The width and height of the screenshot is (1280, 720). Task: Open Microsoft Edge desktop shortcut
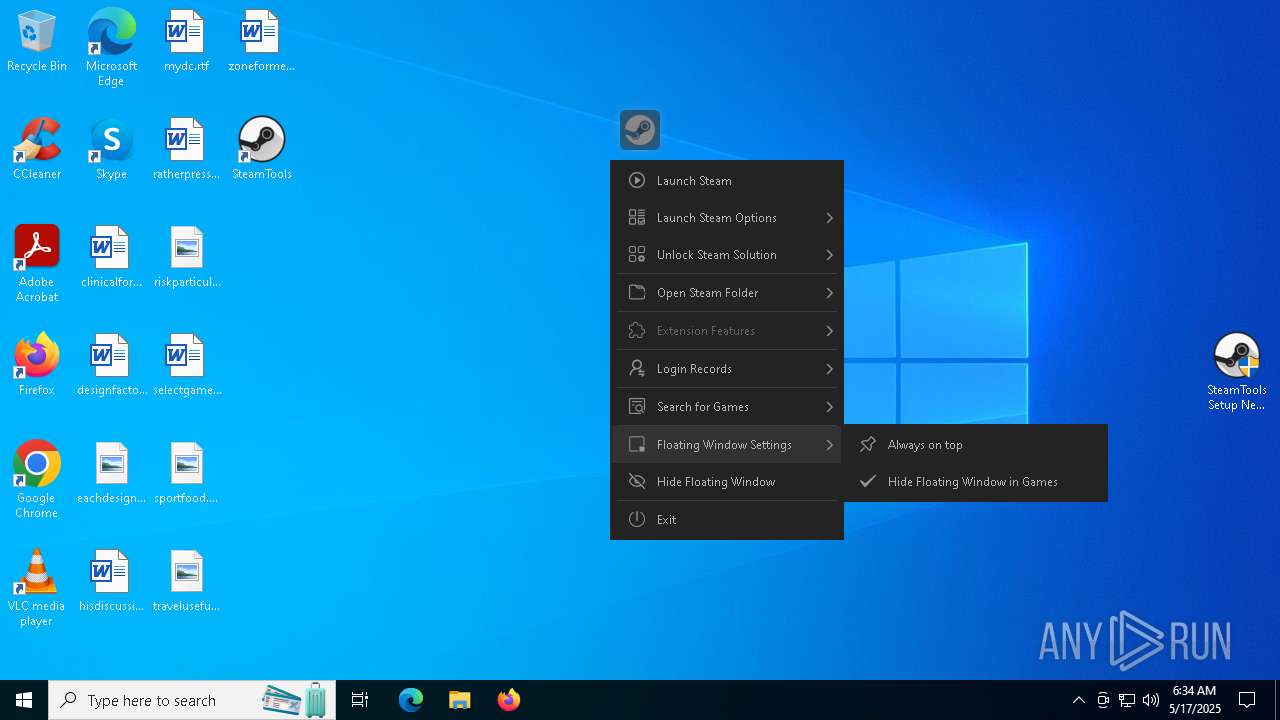(111, 47)
